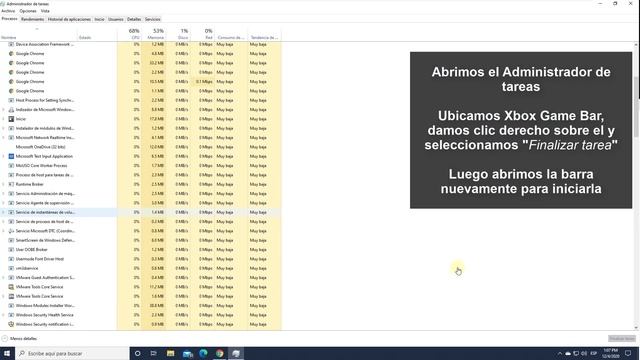Select the Instalador de módulos de Windows row
This screenshot has width=640, height=360.
(x=141, y=128)
